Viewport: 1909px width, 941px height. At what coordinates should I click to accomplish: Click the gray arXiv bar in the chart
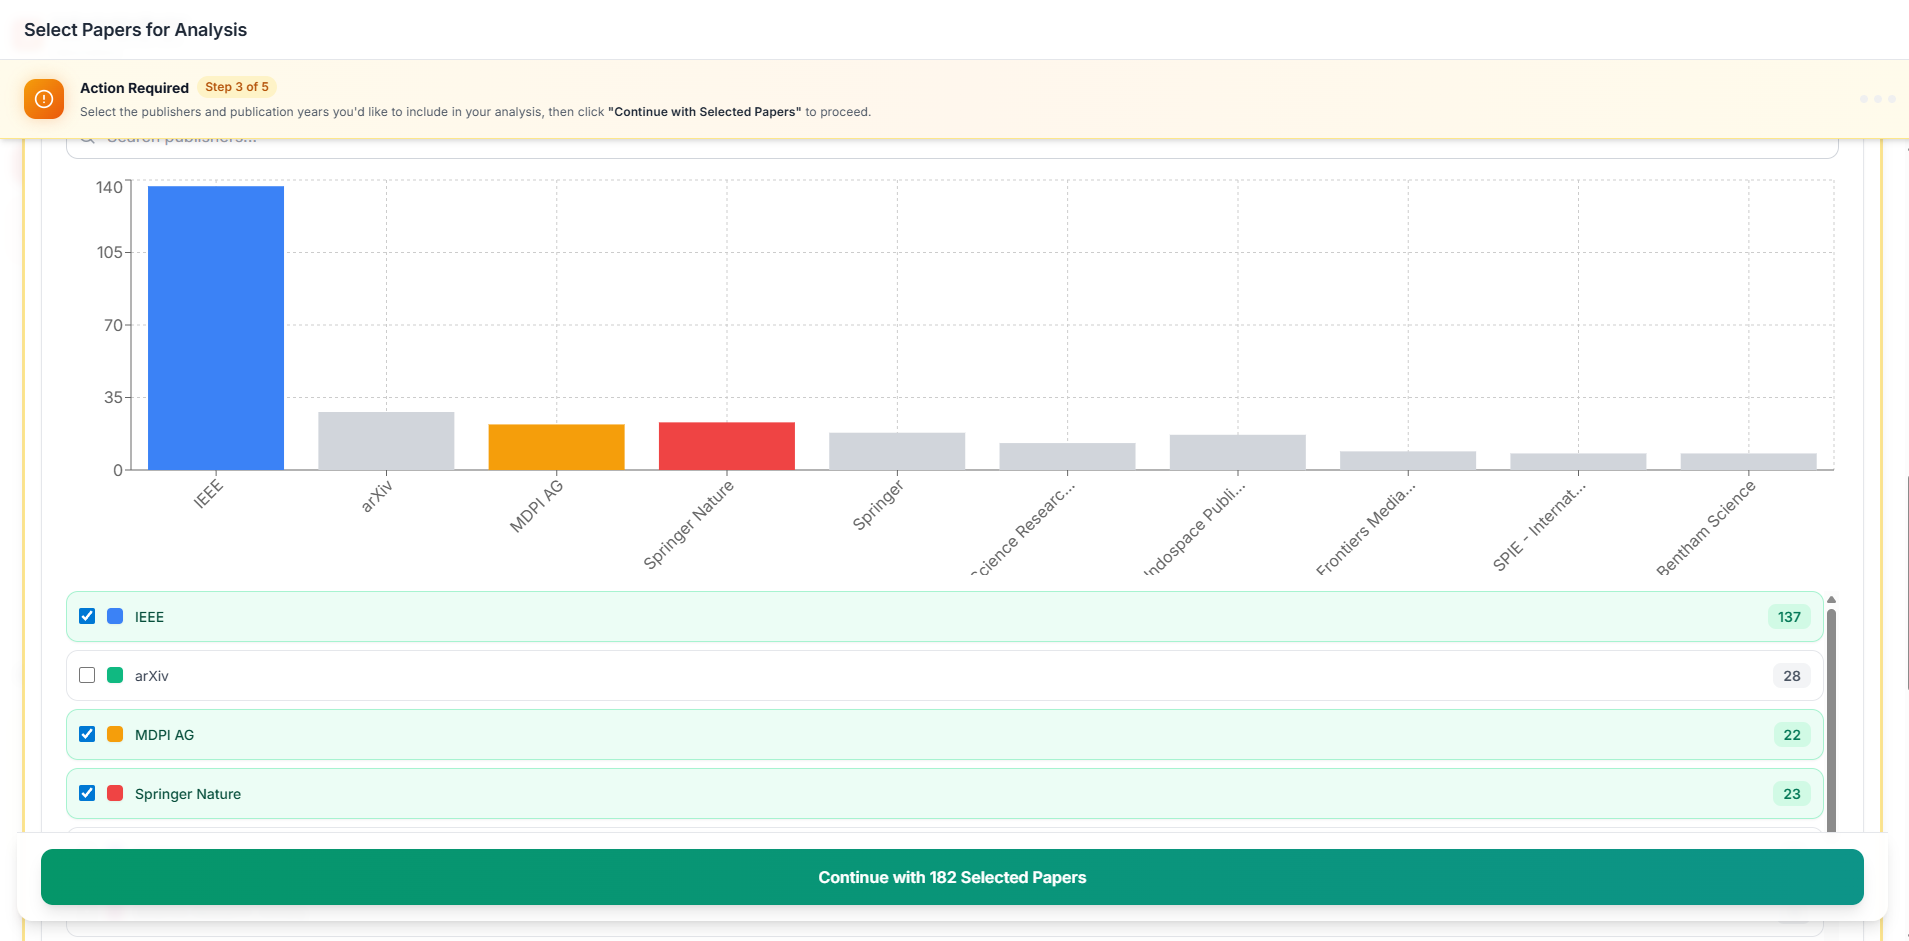[385, 440]
